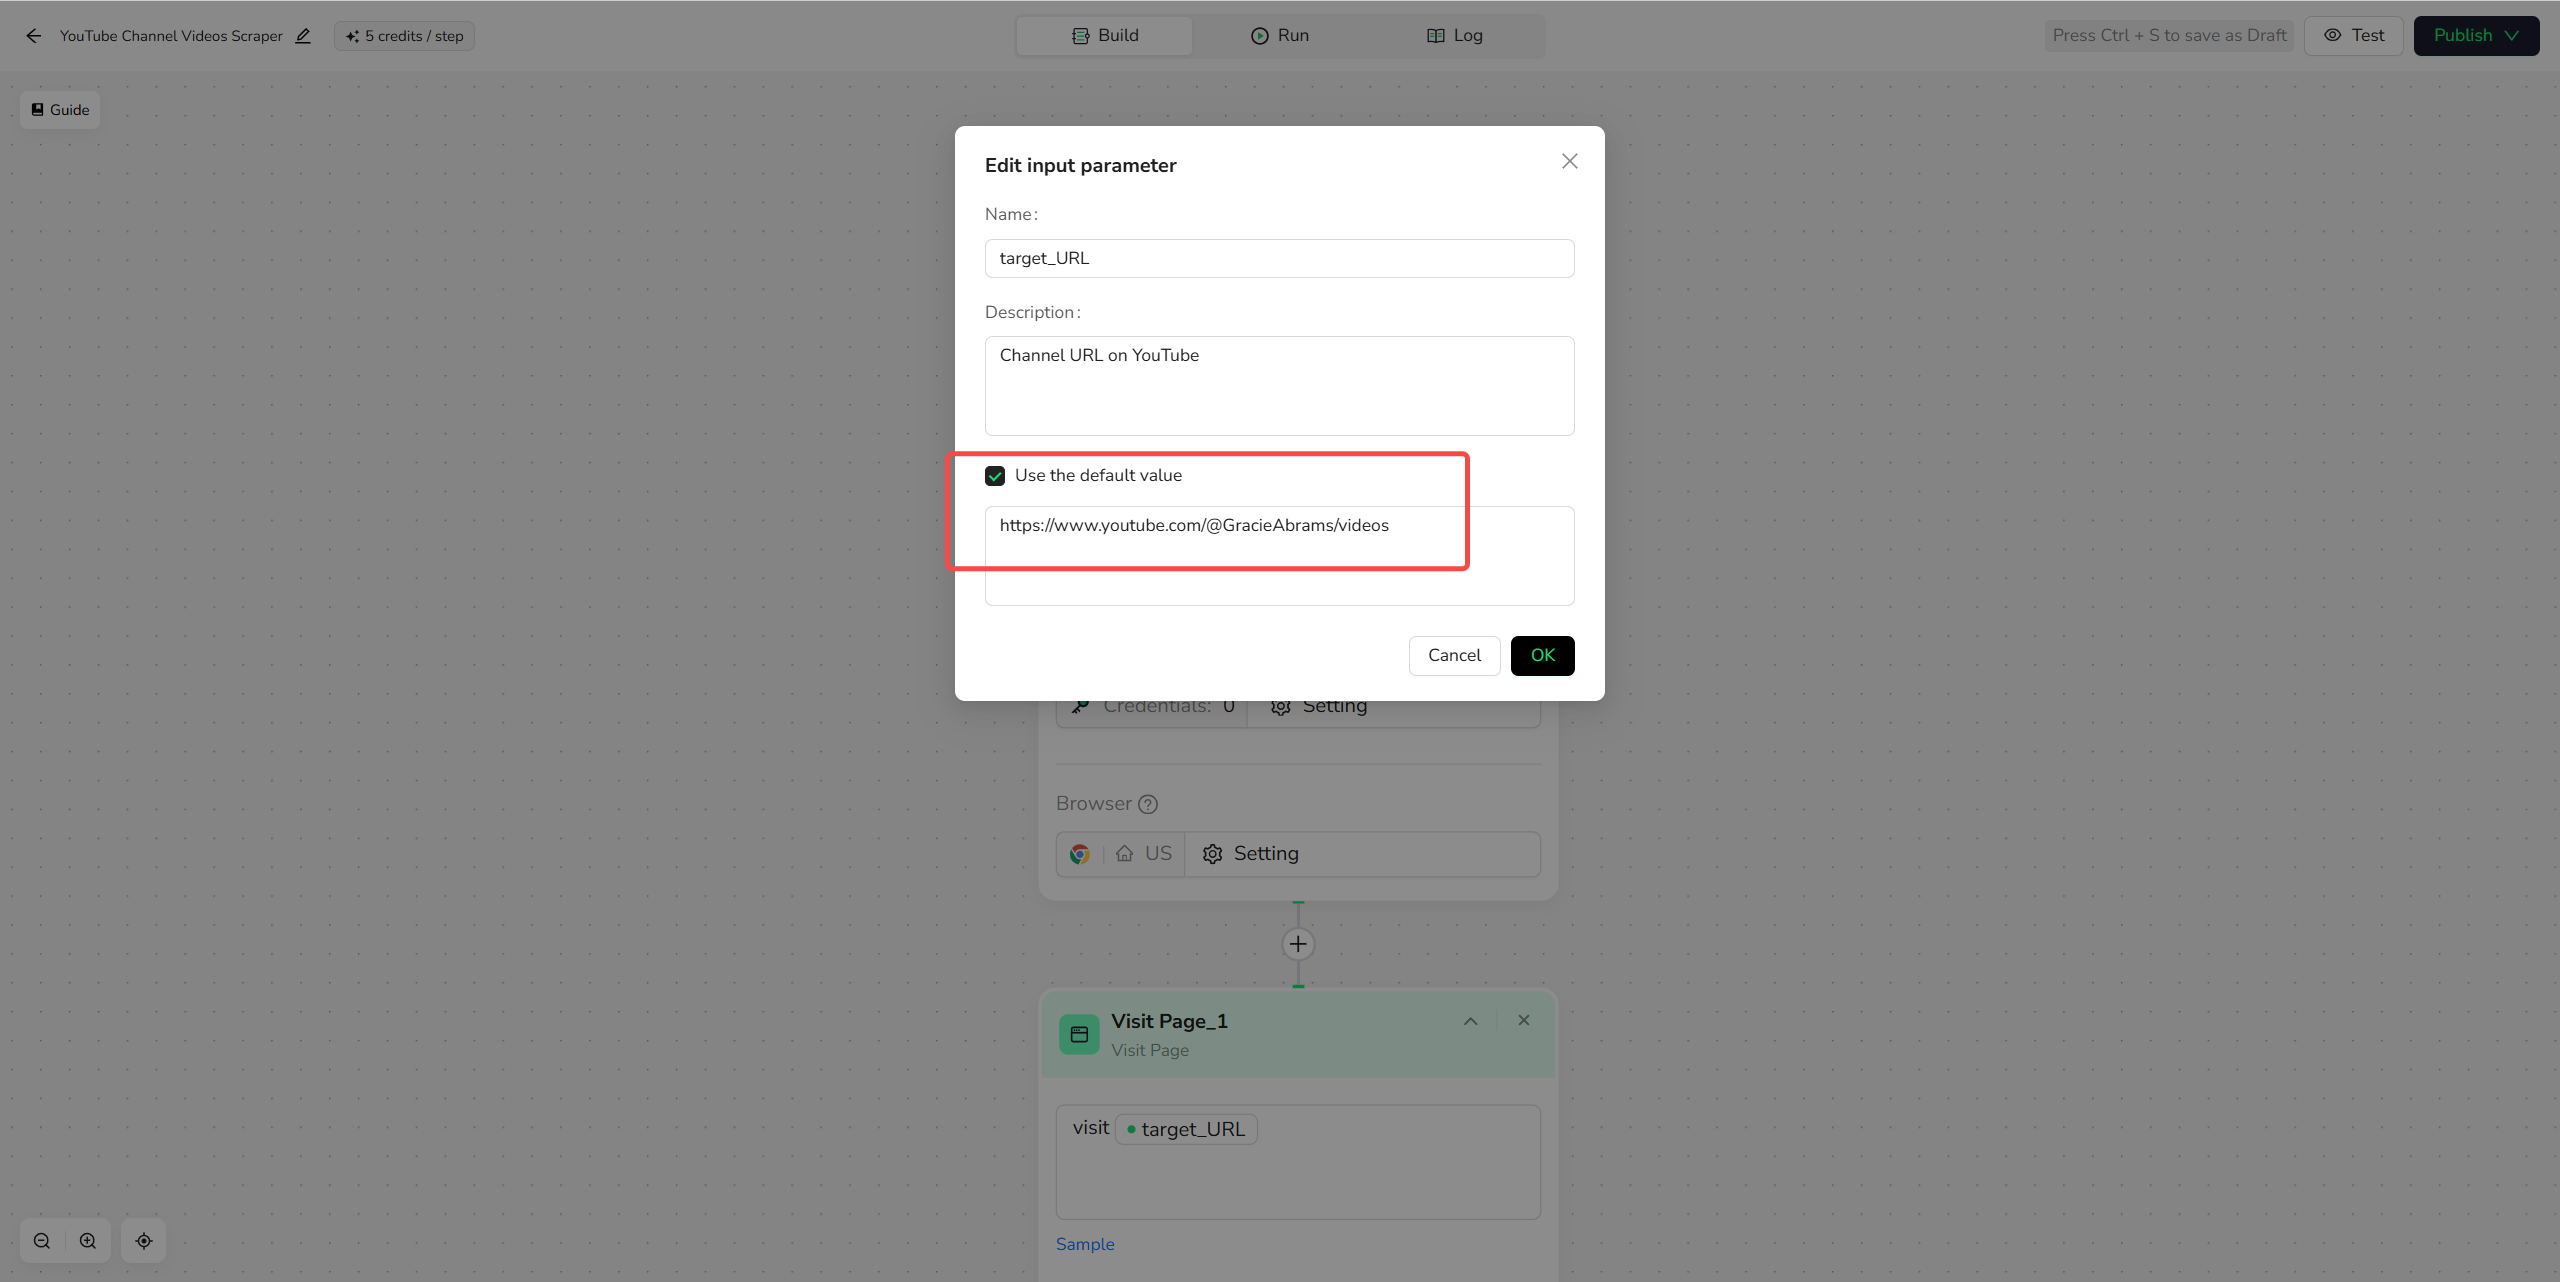Click the plus icon to add a step
This screenshot has height=1282, width=2560.
pyautogui.click(x=1298, y=944)
